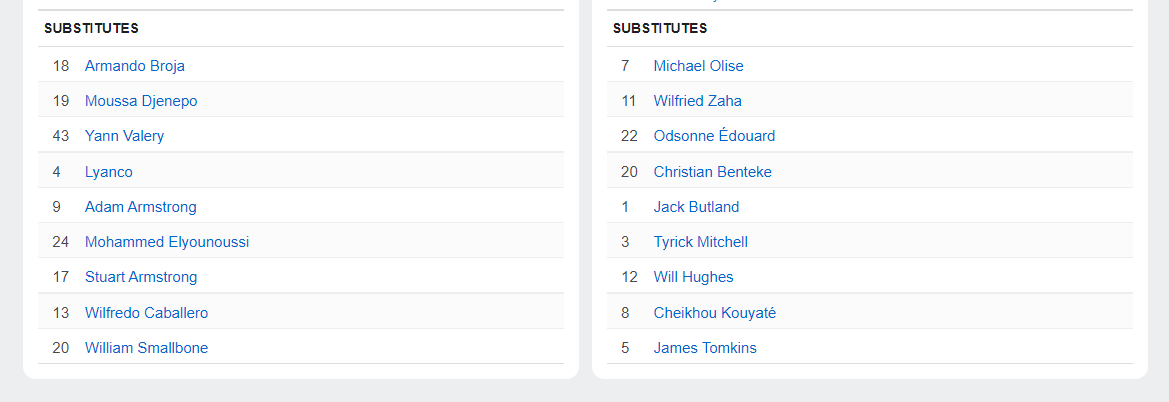Click Tyrick Mitchell's name
The width and height of the screenshot is (1169, 402).
click(700, 242)
